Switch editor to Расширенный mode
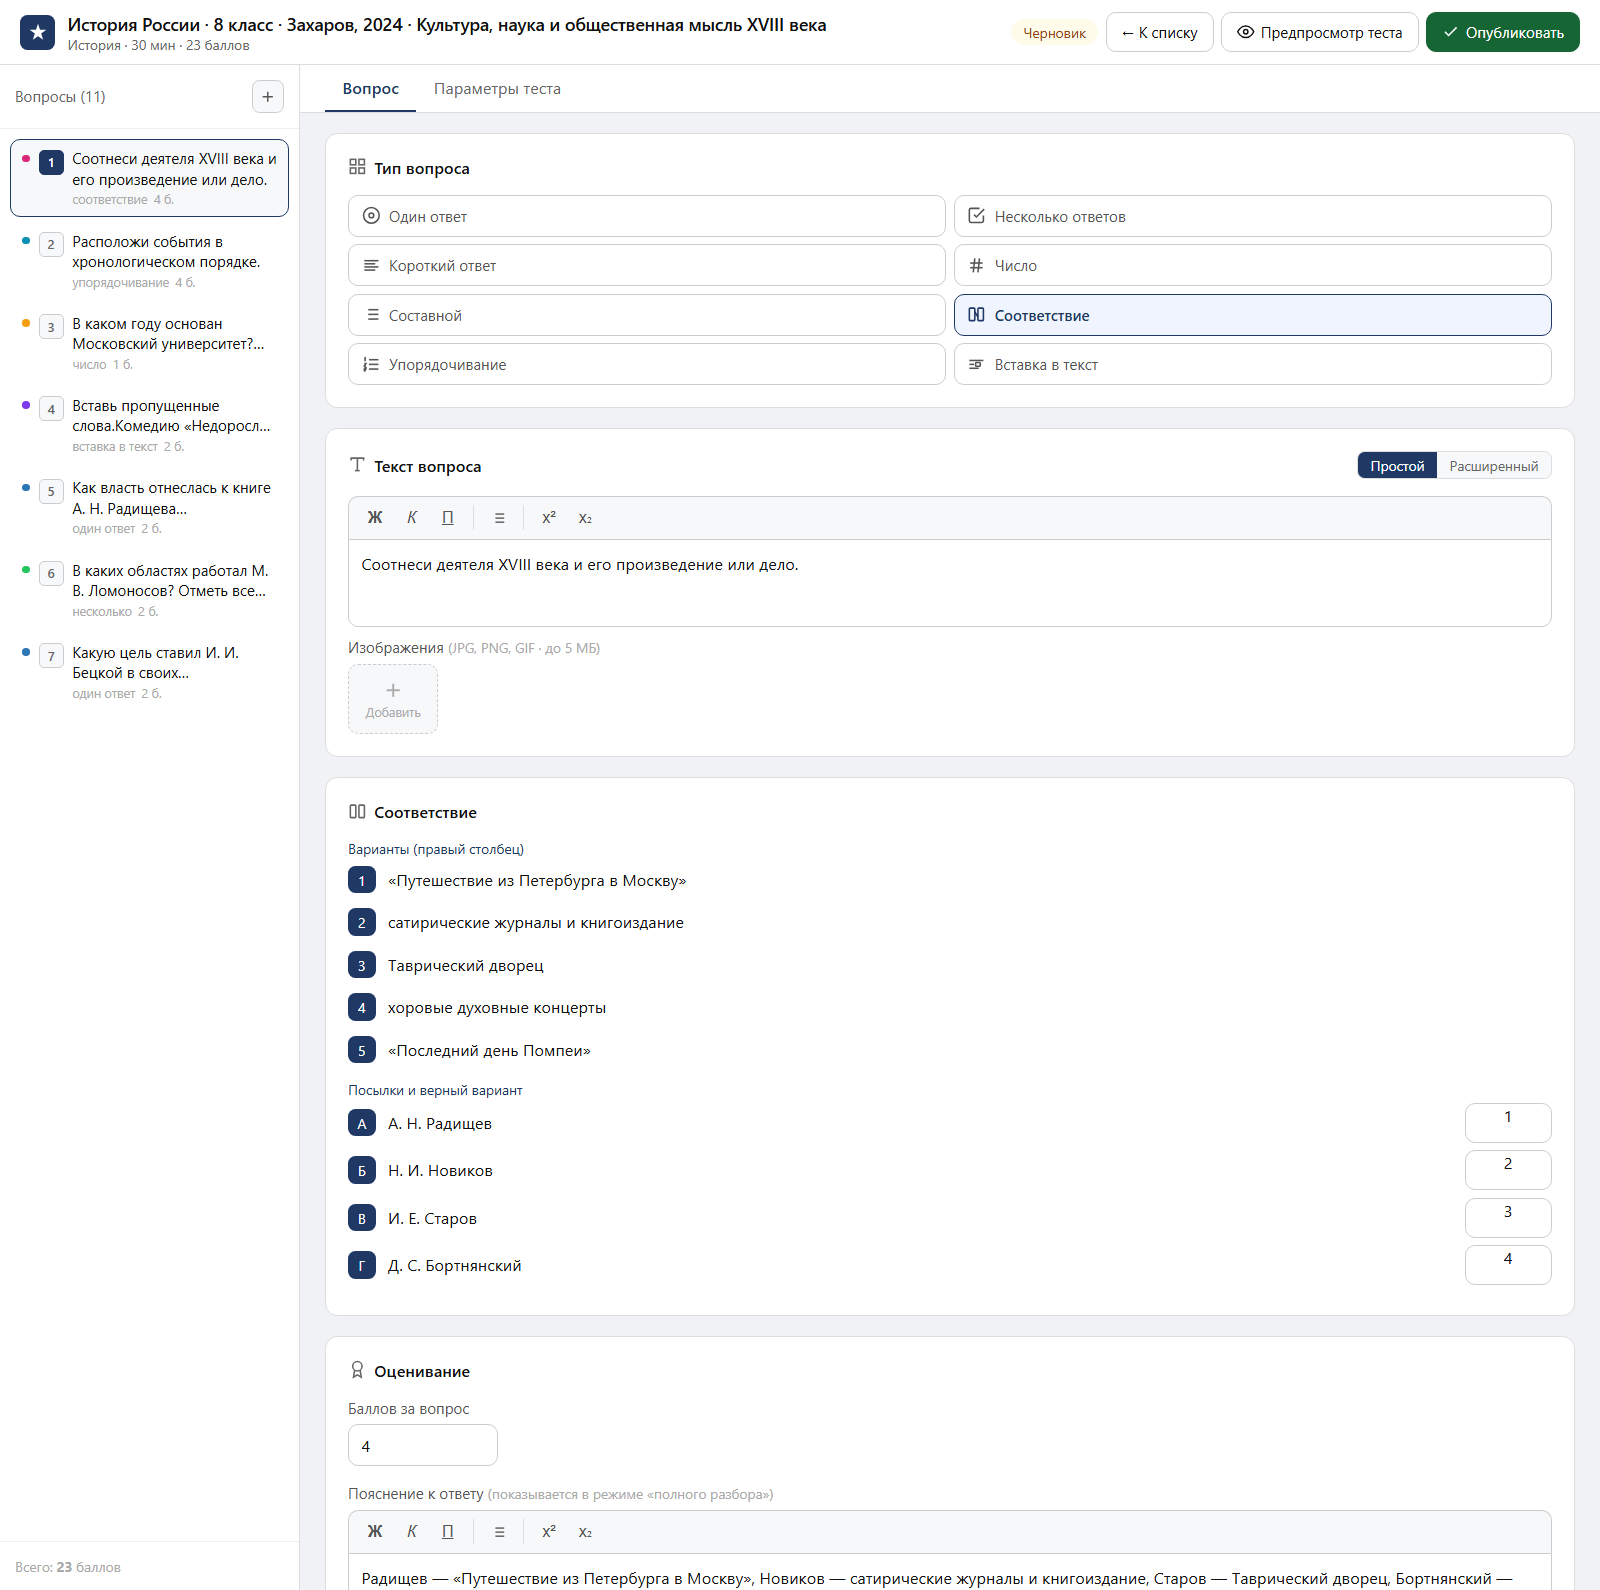 [x=1493, y=466]
